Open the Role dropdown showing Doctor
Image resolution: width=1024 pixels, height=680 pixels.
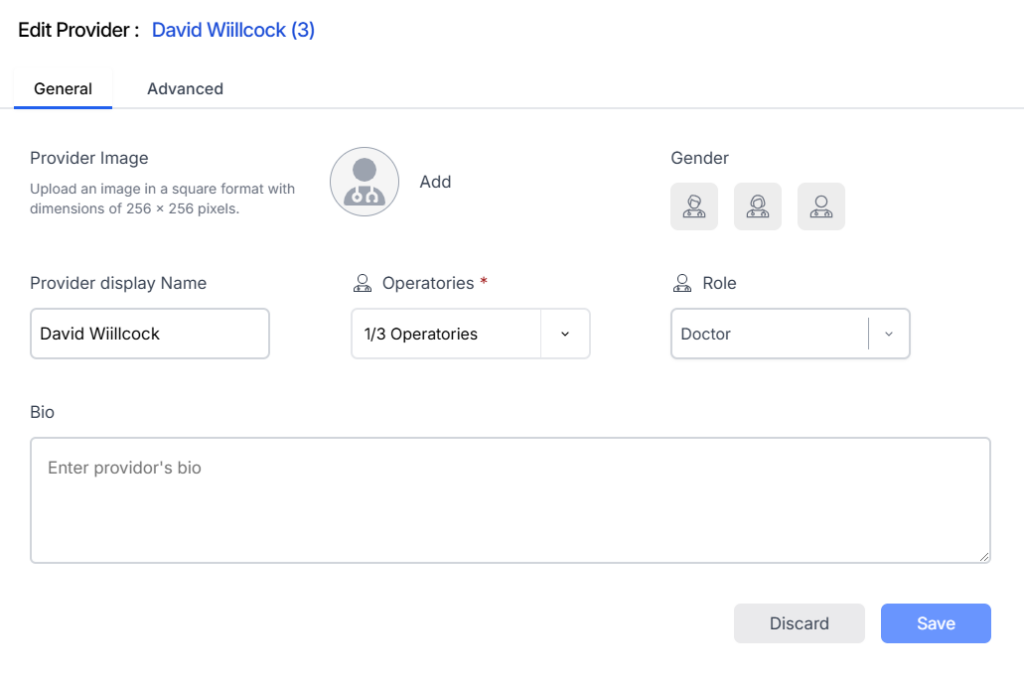tap(768, 334)
